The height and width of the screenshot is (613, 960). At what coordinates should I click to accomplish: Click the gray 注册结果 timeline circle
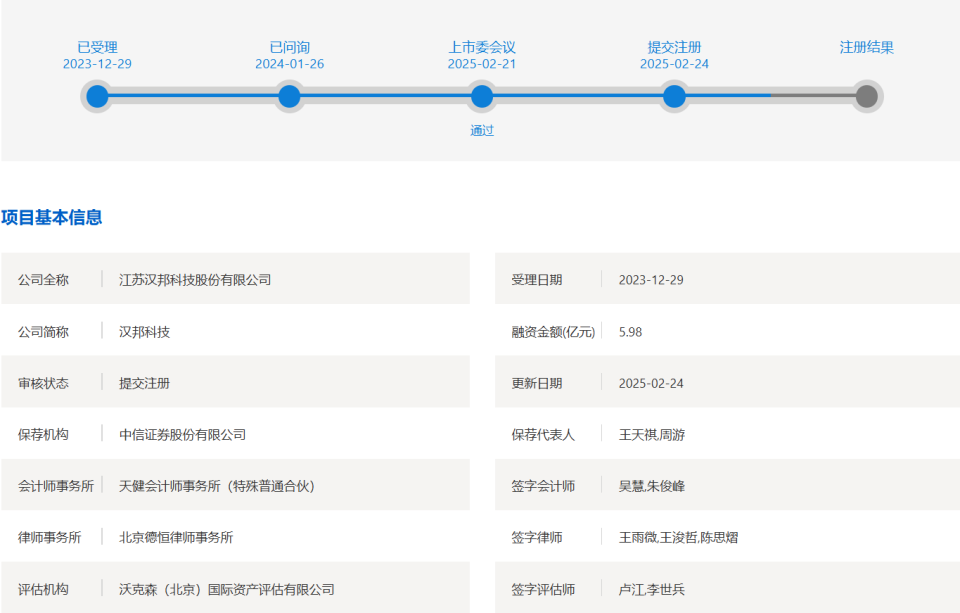coord(866,96)
